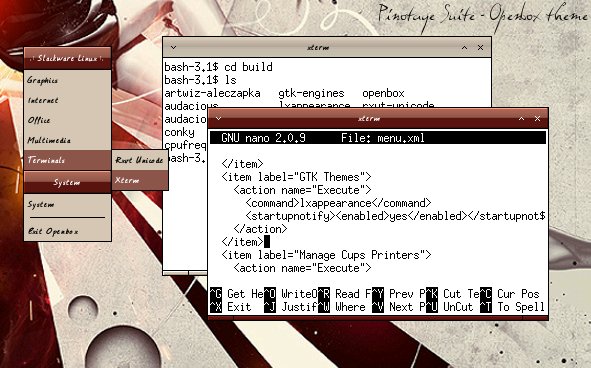The image size is (591, 368).
Task: Open window menu arrow on nano xterm
Action: pos(218,118)
